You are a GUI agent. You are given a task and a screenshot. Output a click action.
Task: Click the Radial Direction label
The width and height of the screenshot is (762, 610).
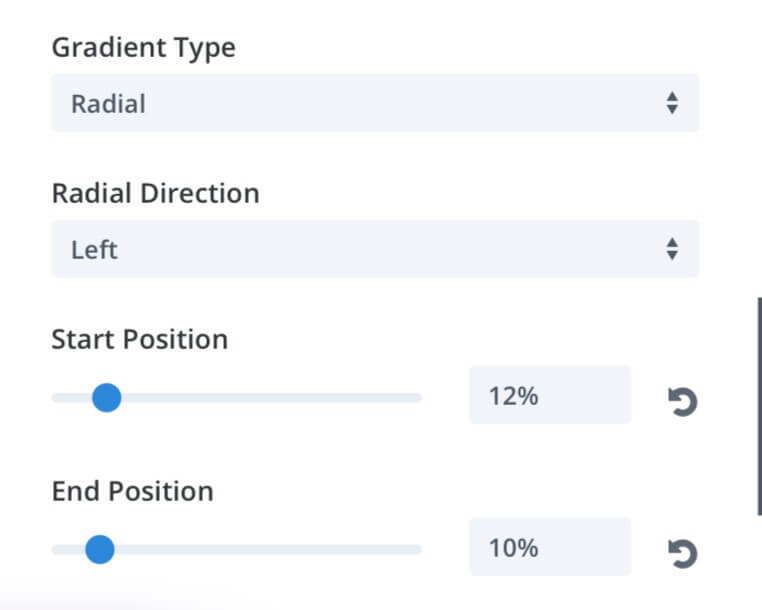156,193
